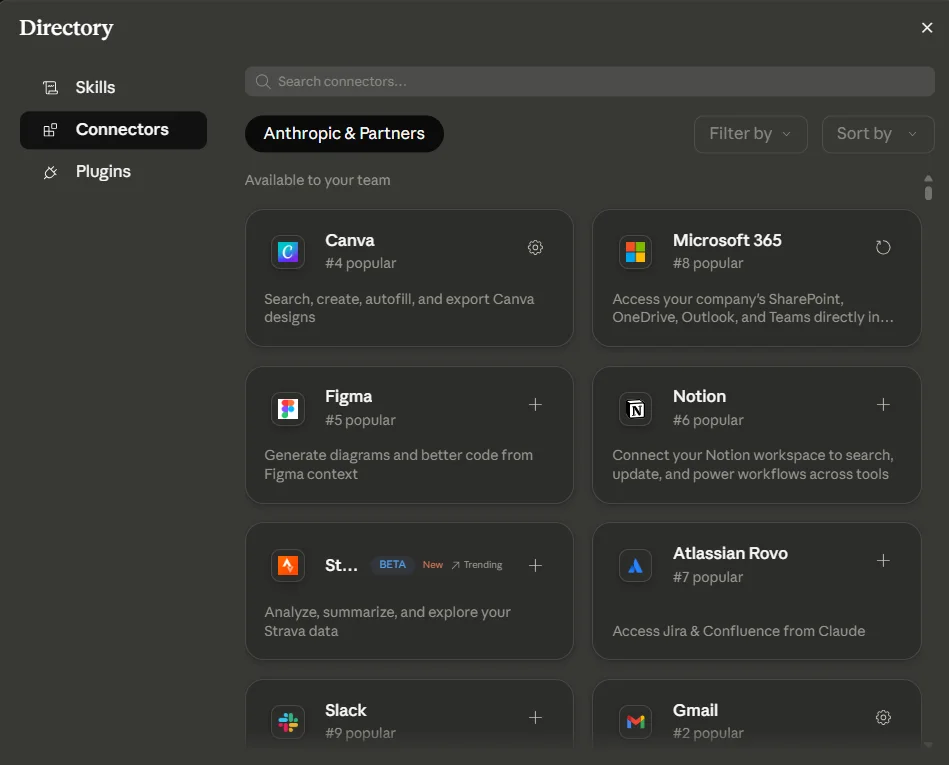Click the Microsoft 365 logo icon
The image size is (949, 765).
click(635, 252)
